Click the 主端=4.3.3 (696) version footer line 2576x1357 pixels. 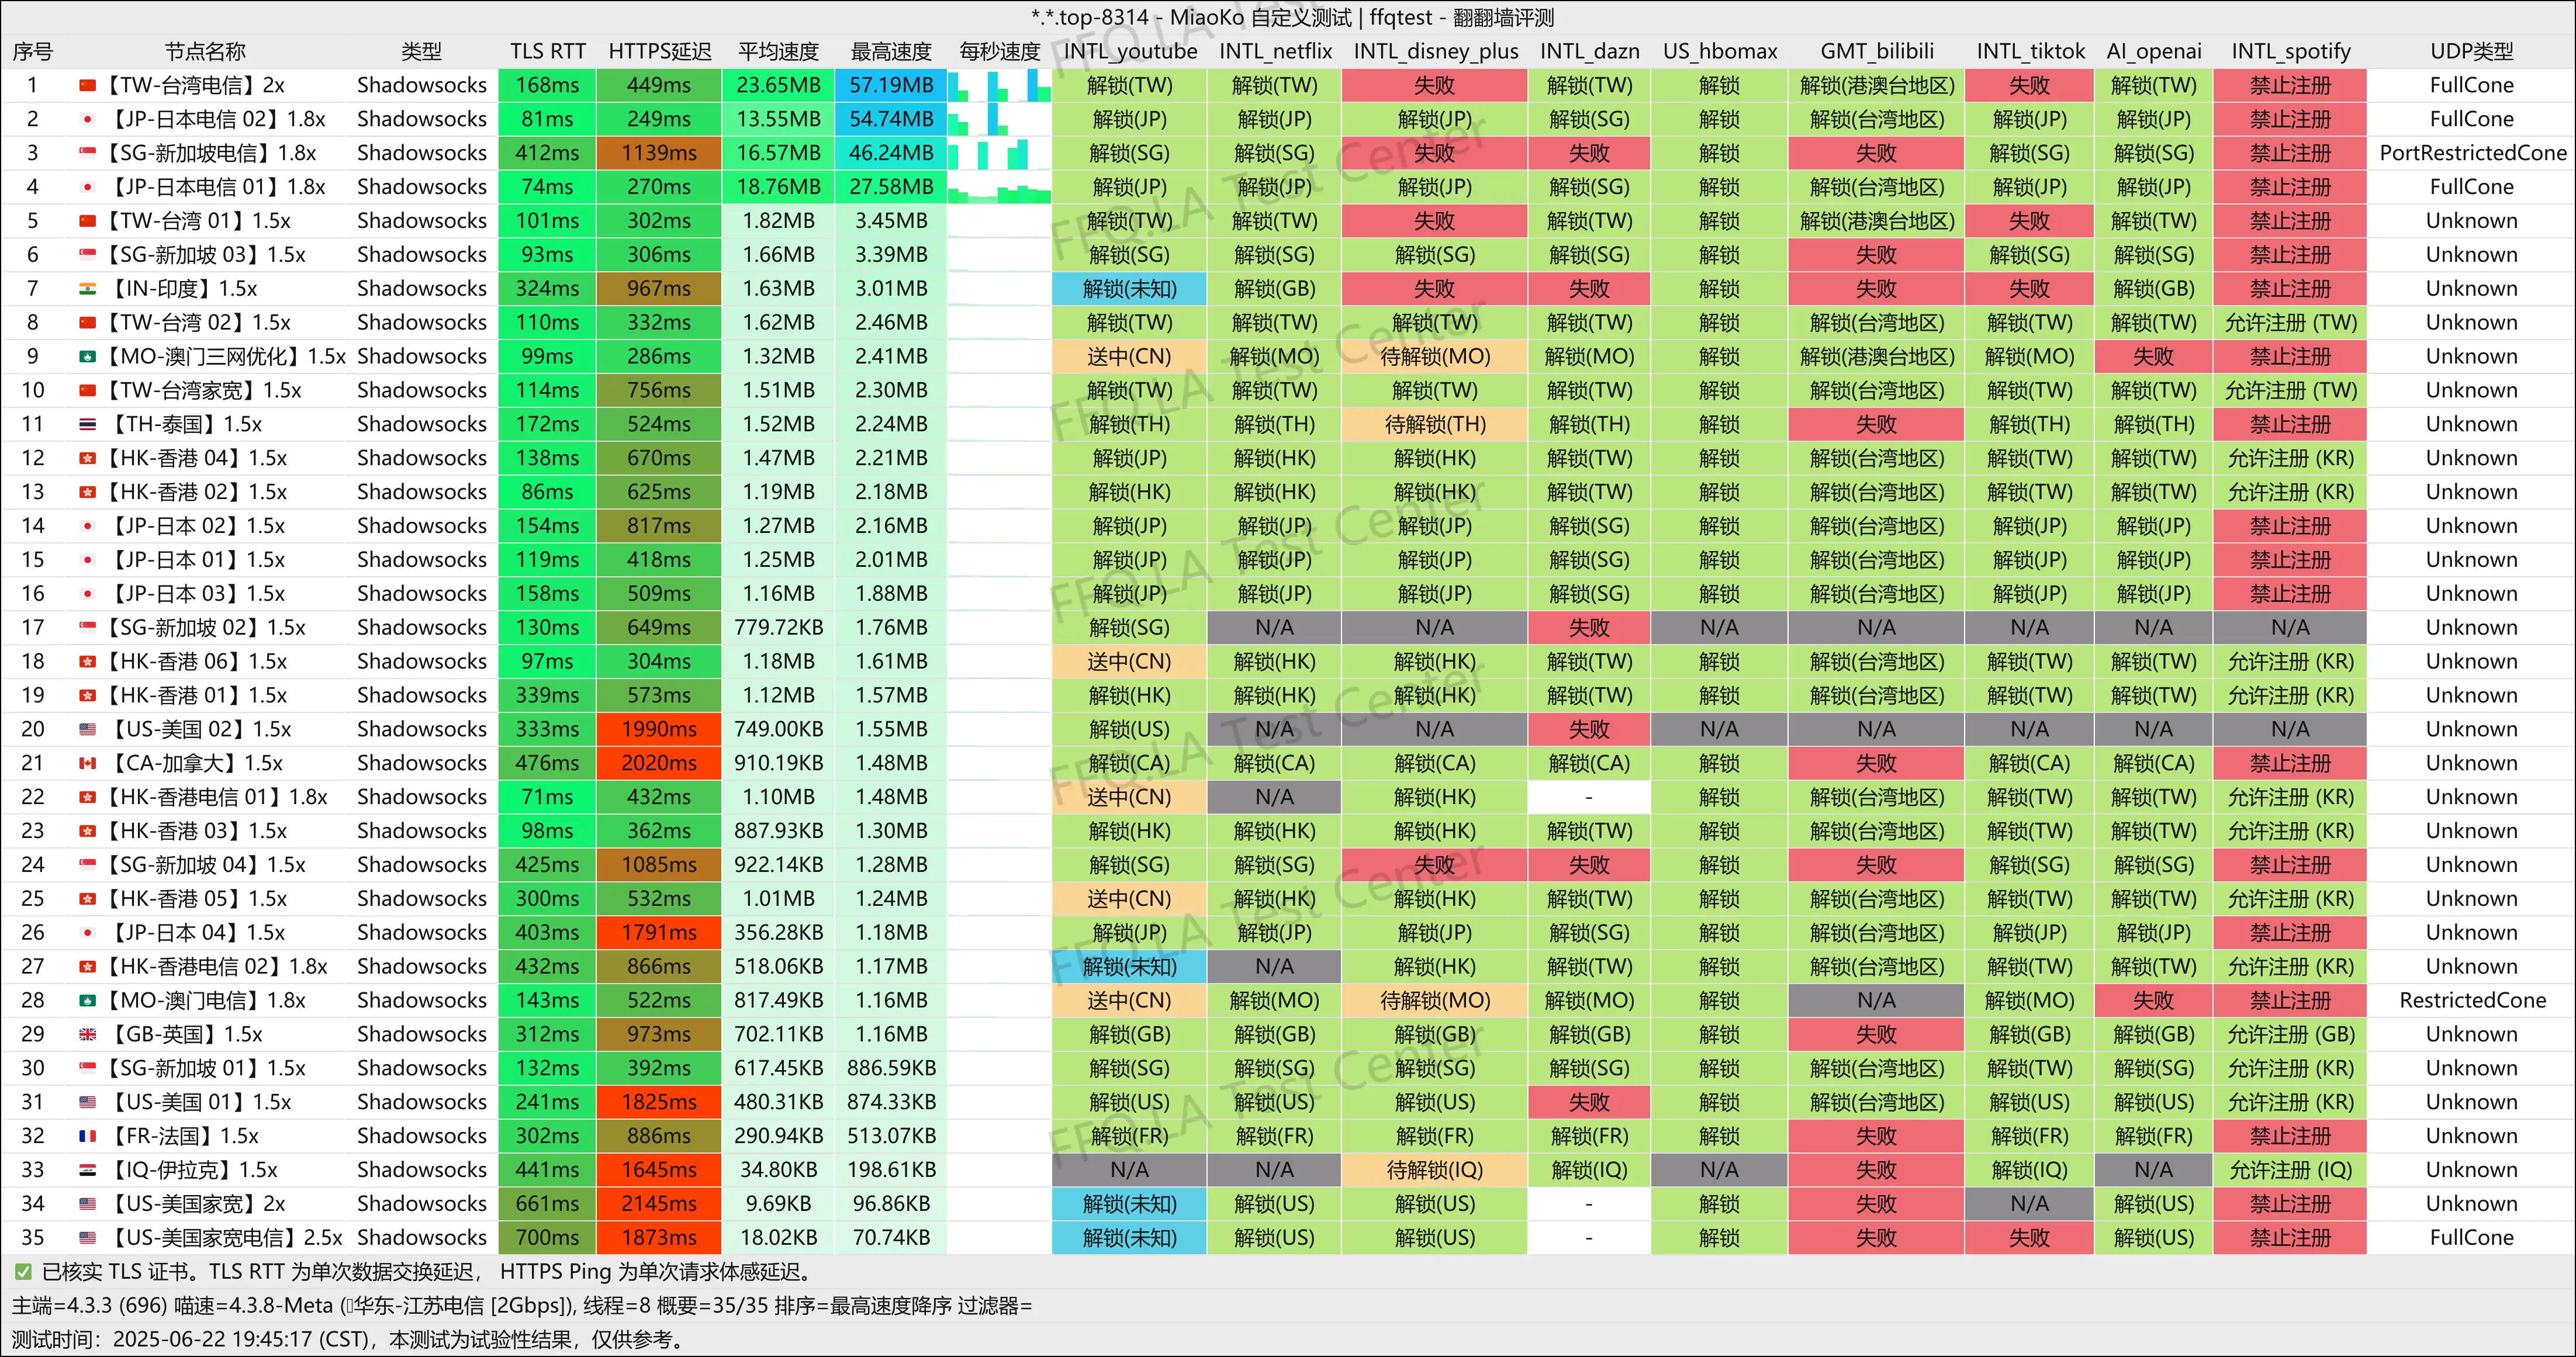pos(521,1306)
